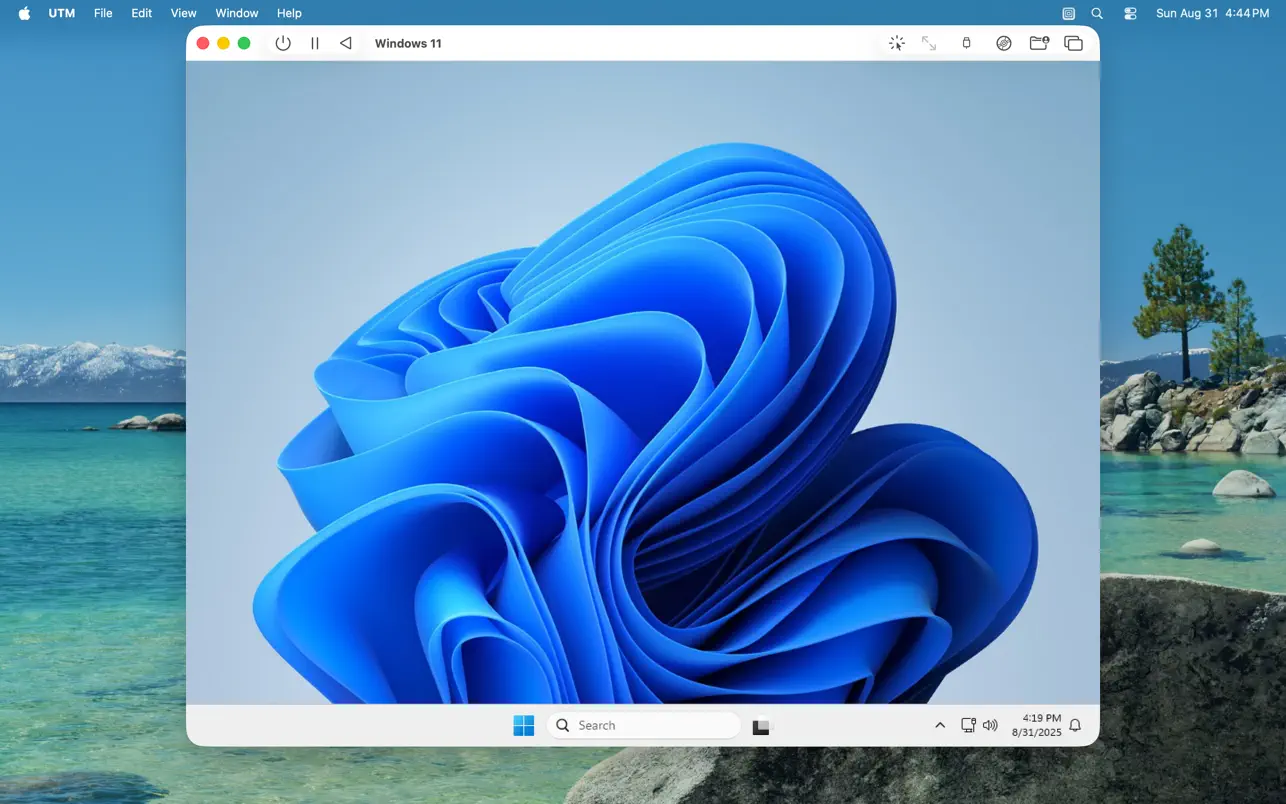Click the network icon in the Windows taskbar

click(x=968, y=725)
